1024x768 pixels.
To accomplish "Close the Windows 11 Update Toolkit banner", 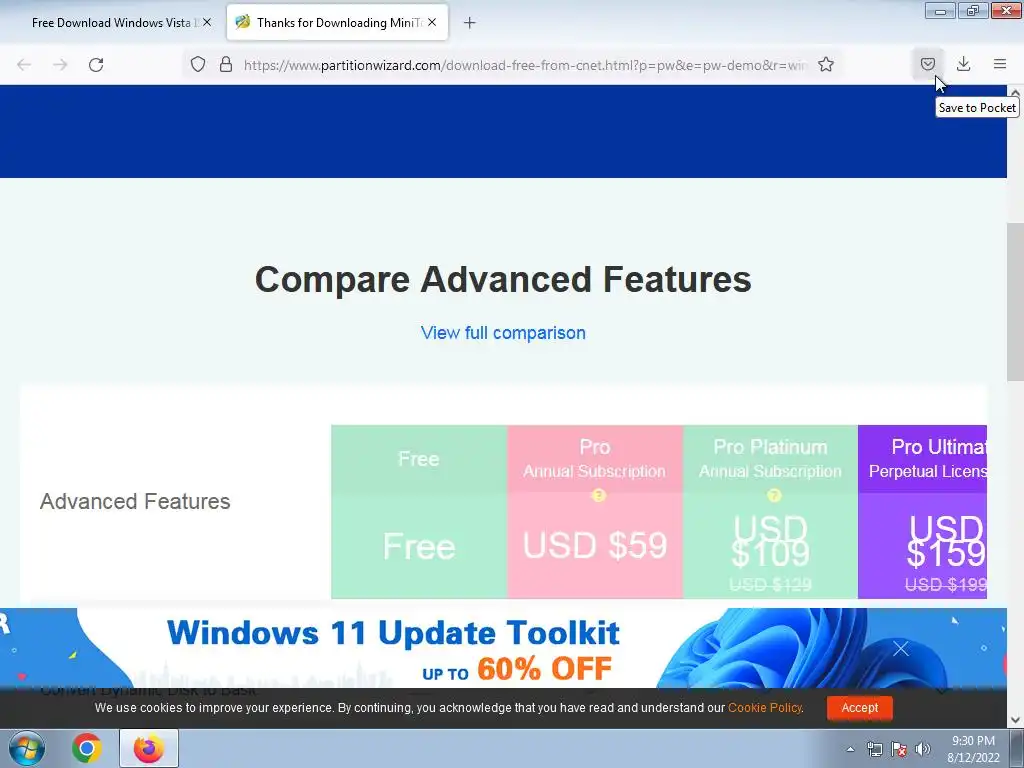I will point(901,648).
